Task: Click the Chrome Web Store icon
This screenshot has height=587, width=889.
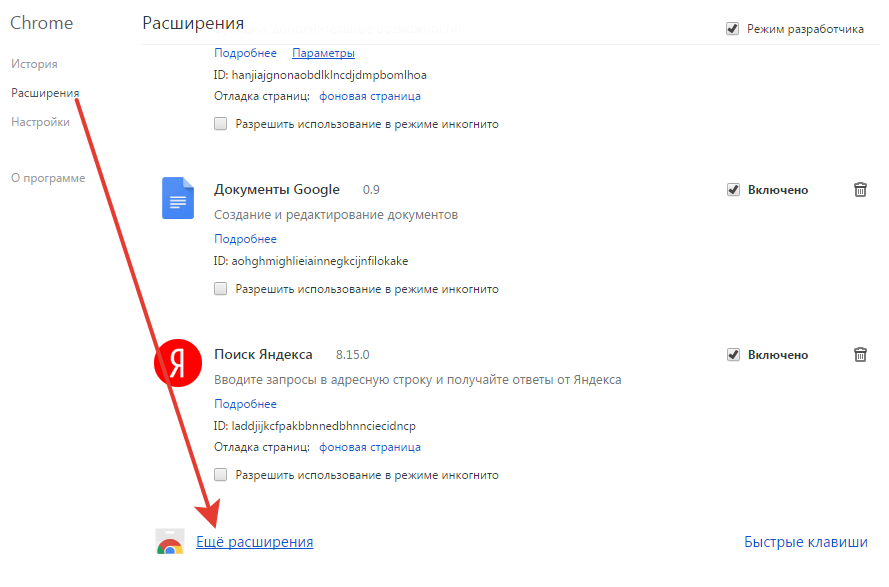Action: point(170,542)
